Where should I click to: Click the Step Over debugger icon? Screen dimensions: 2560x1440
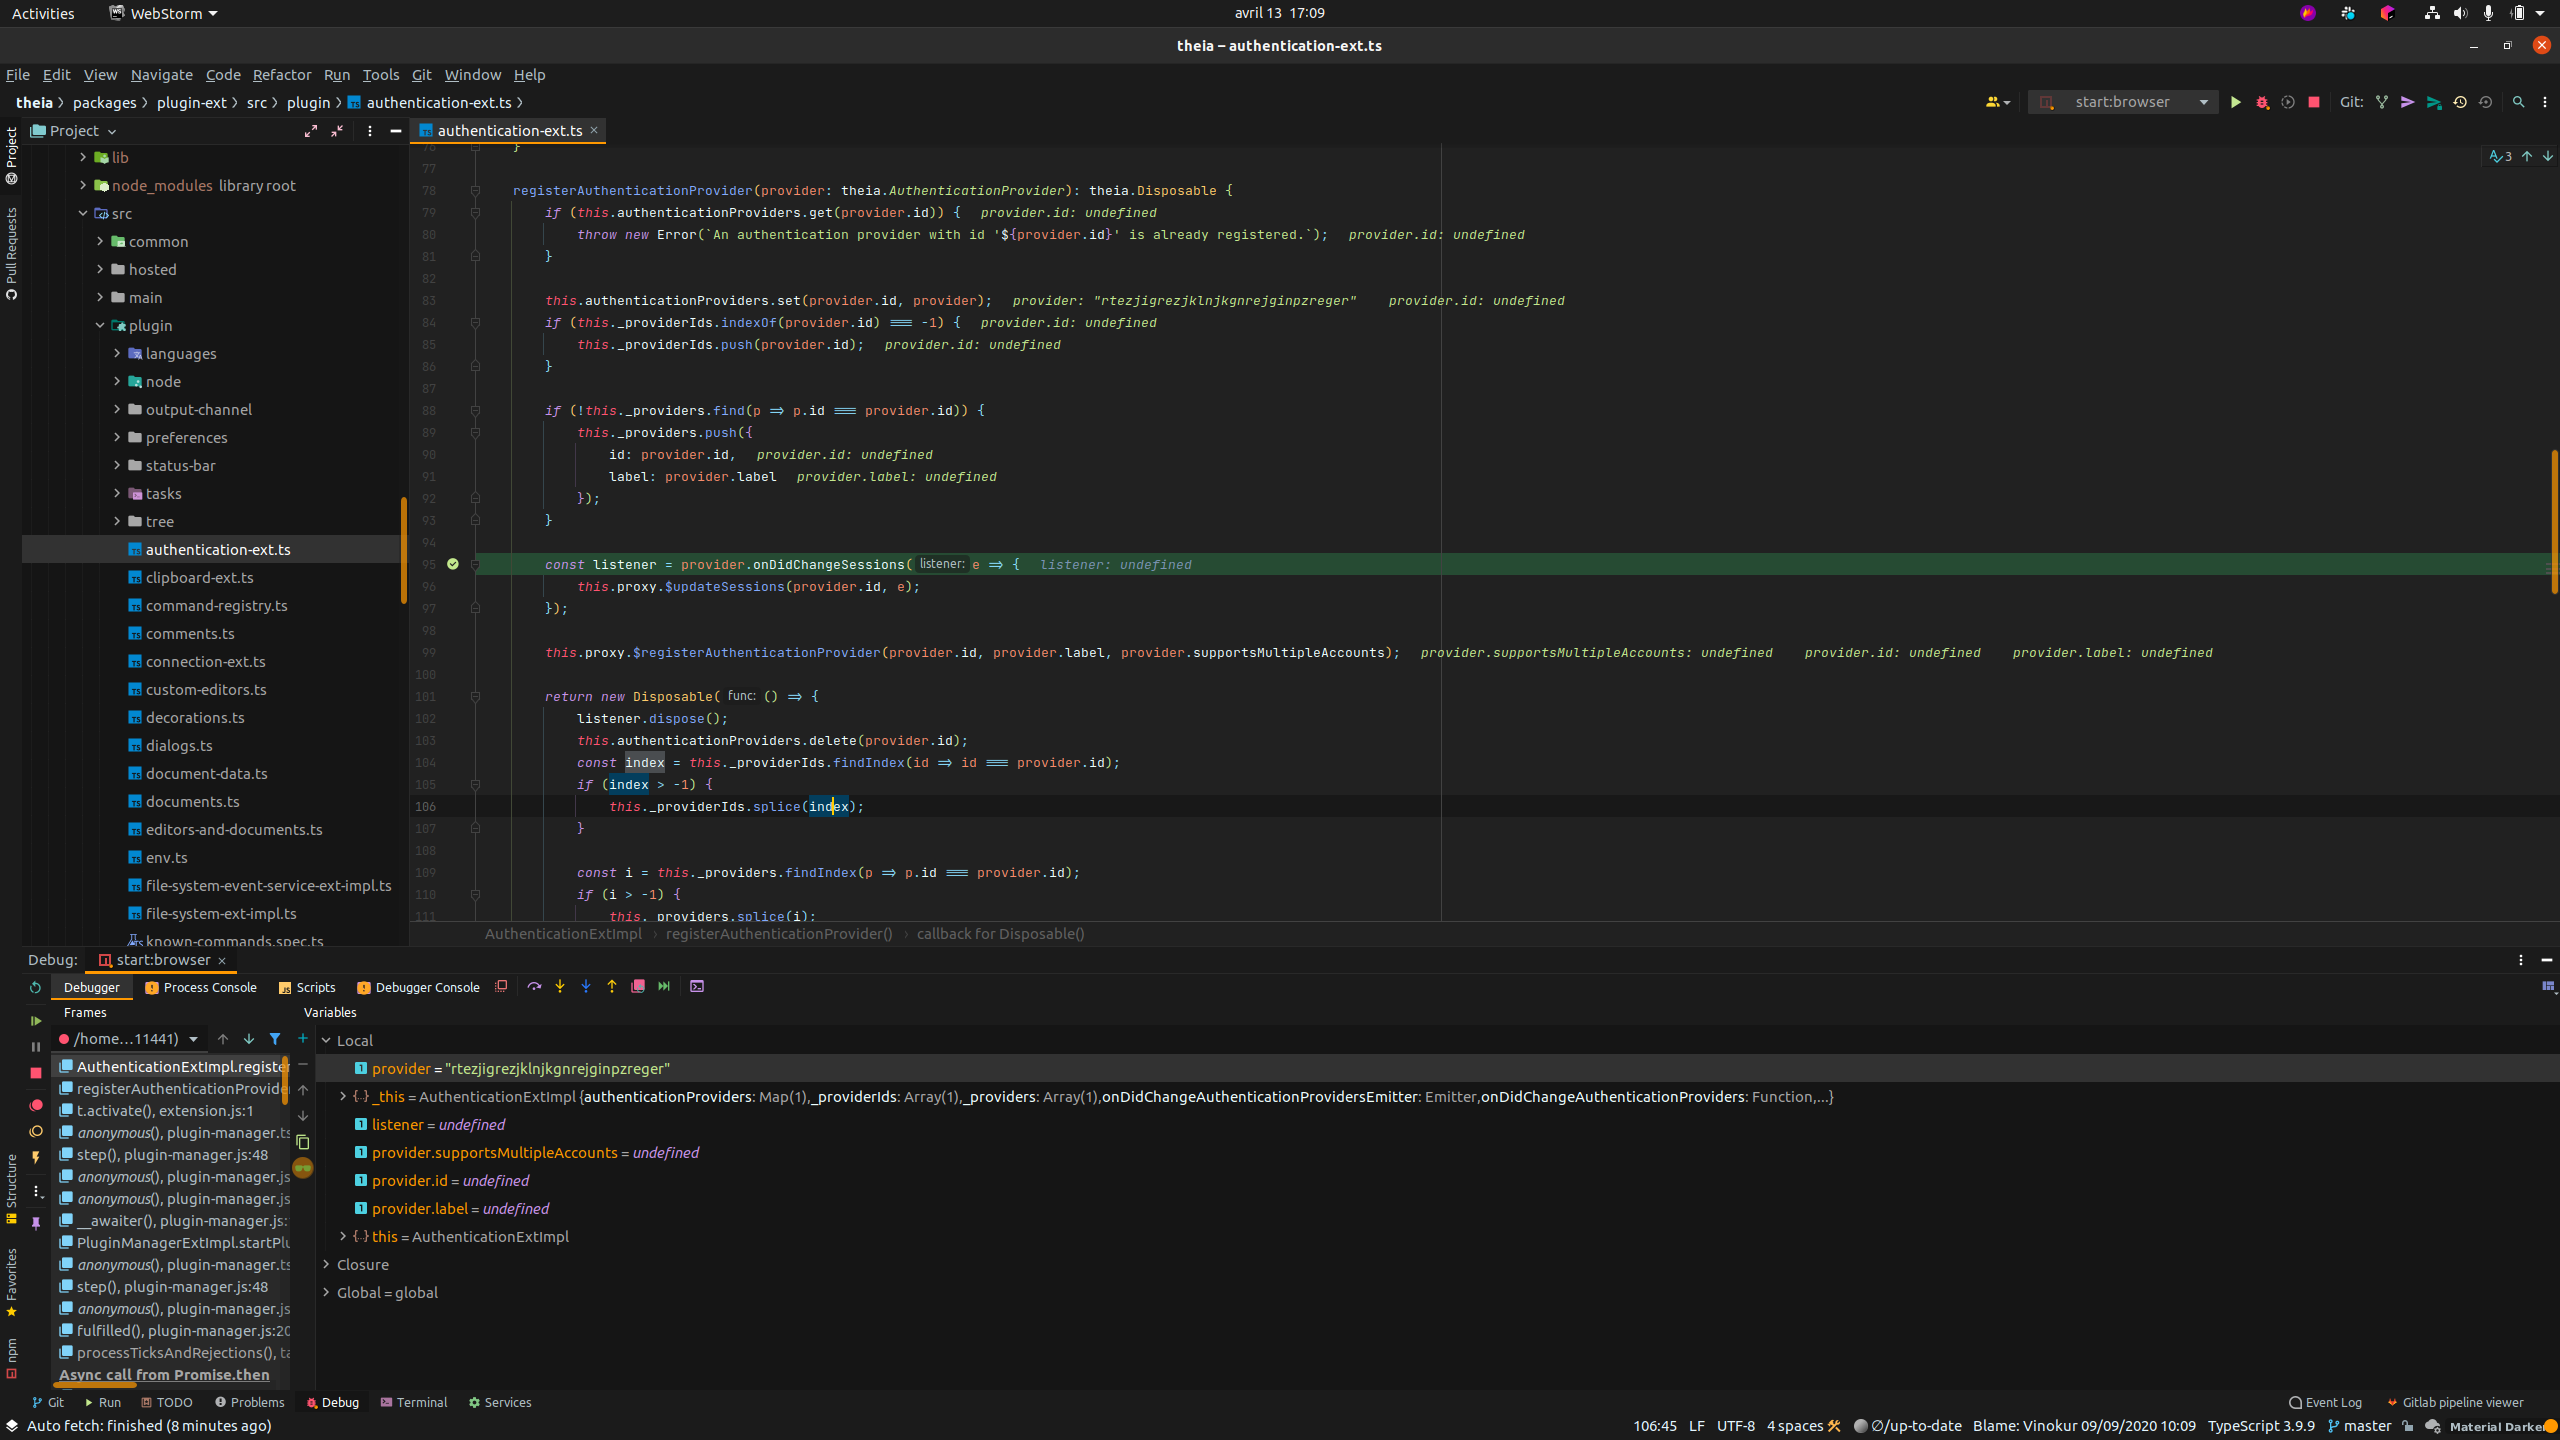tap(534, 986)
